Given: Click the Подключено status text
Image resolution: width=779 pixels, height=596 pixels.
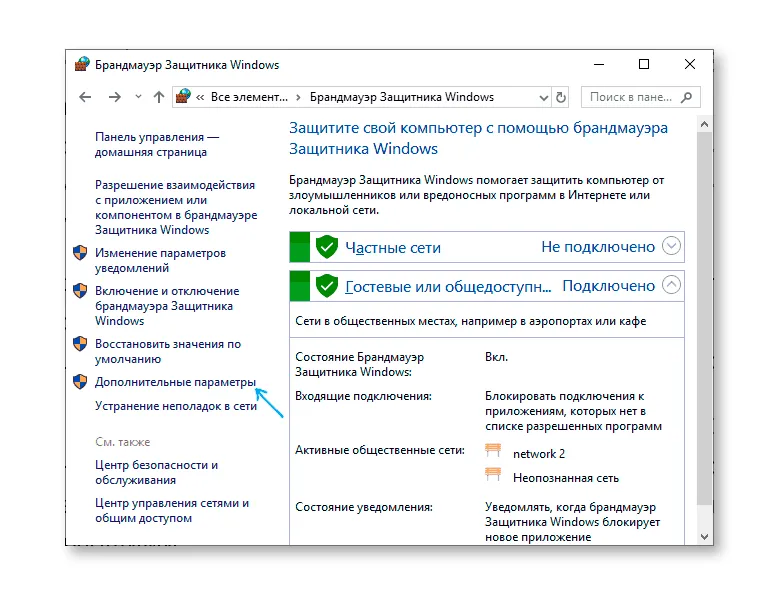Looking at the screenshot, I should pos(609,286).
